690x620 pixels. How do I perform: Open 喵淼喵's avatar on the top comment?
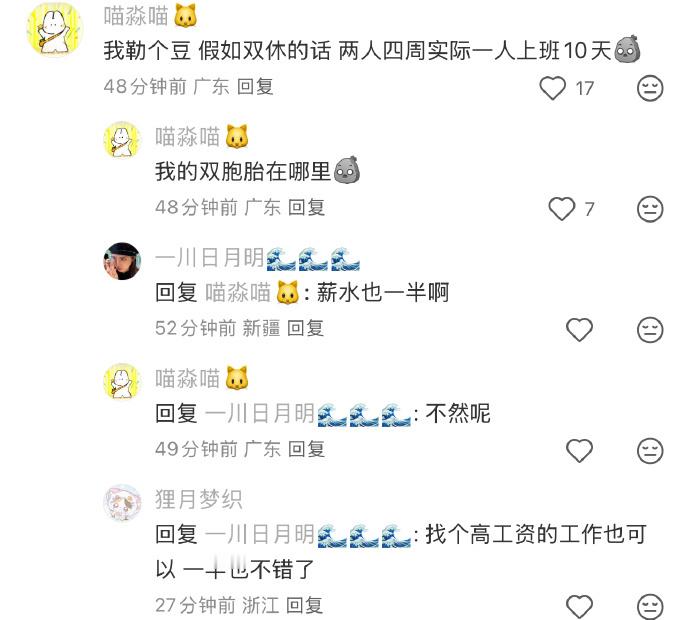55,29
